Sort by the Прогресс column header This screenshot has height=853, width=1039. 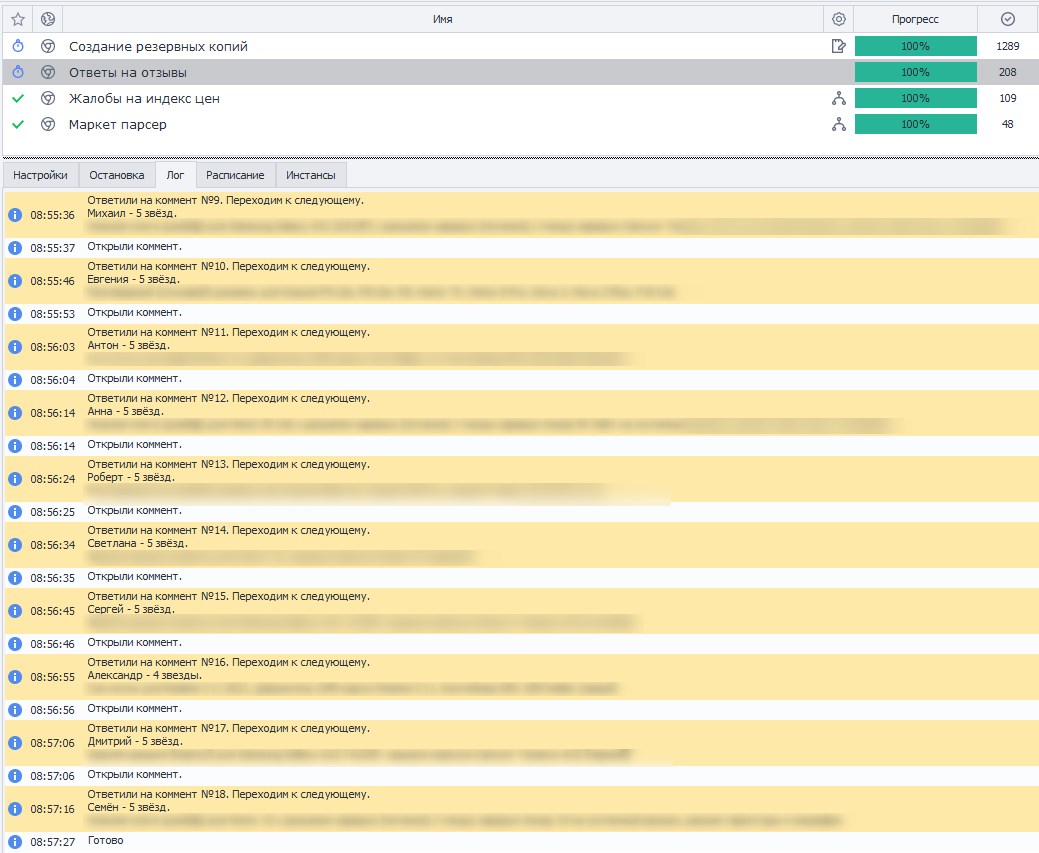click(x=915, y=19)
